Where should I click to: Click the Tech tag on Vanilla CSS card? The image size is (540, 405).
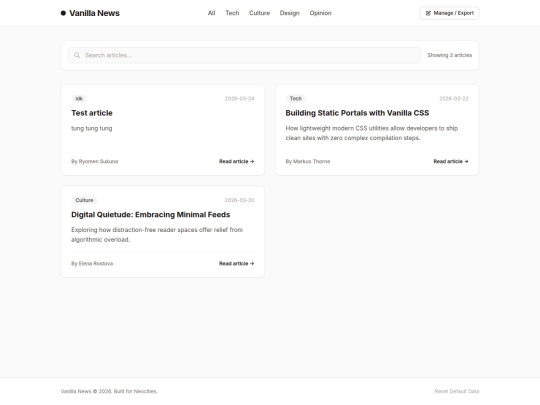click(x=295, y=98)
